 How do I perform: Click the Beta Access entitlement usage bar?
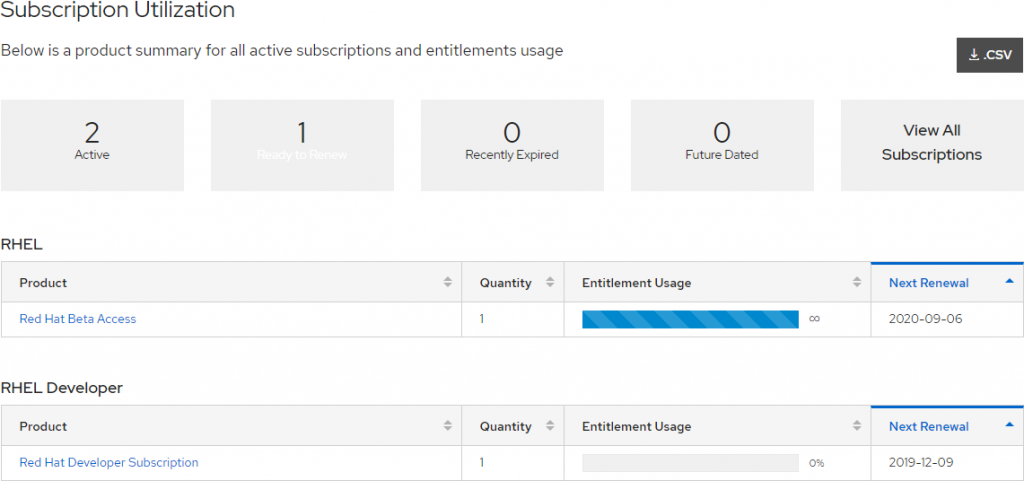click(690, 319)
